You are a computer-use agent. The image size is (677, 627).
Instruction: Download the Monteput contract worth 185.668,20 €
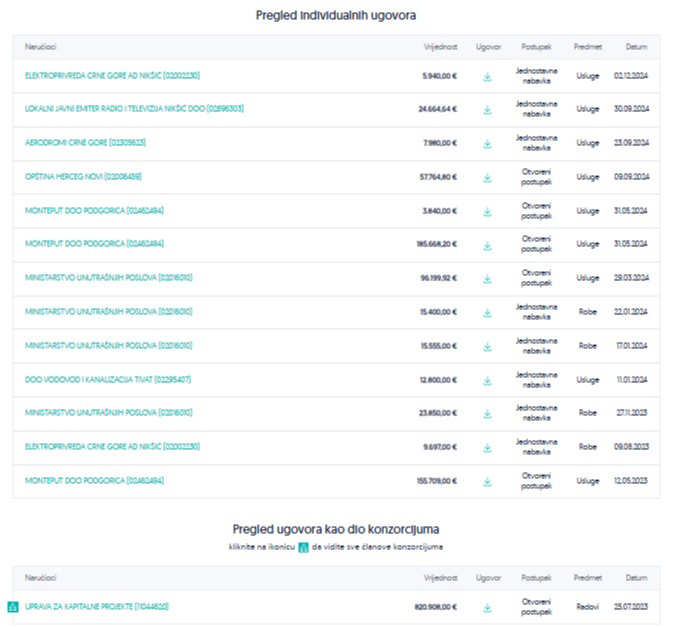coord(487,245)
